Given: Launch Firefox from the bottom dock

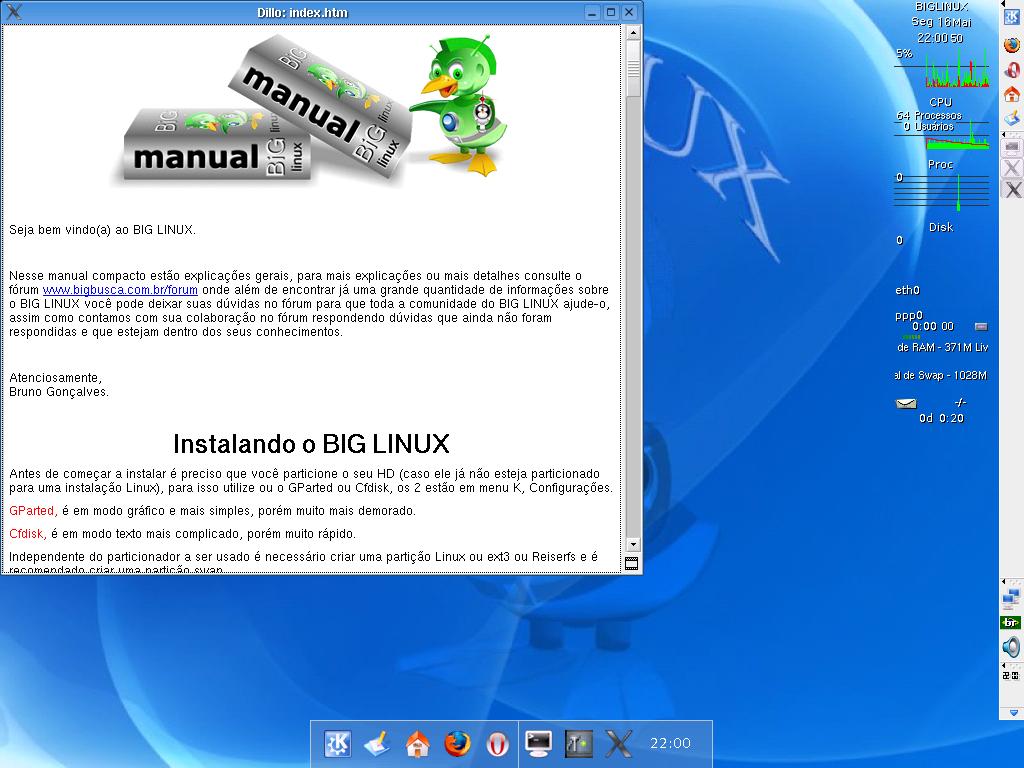Looking at the screenshot, I should point(457,743).
